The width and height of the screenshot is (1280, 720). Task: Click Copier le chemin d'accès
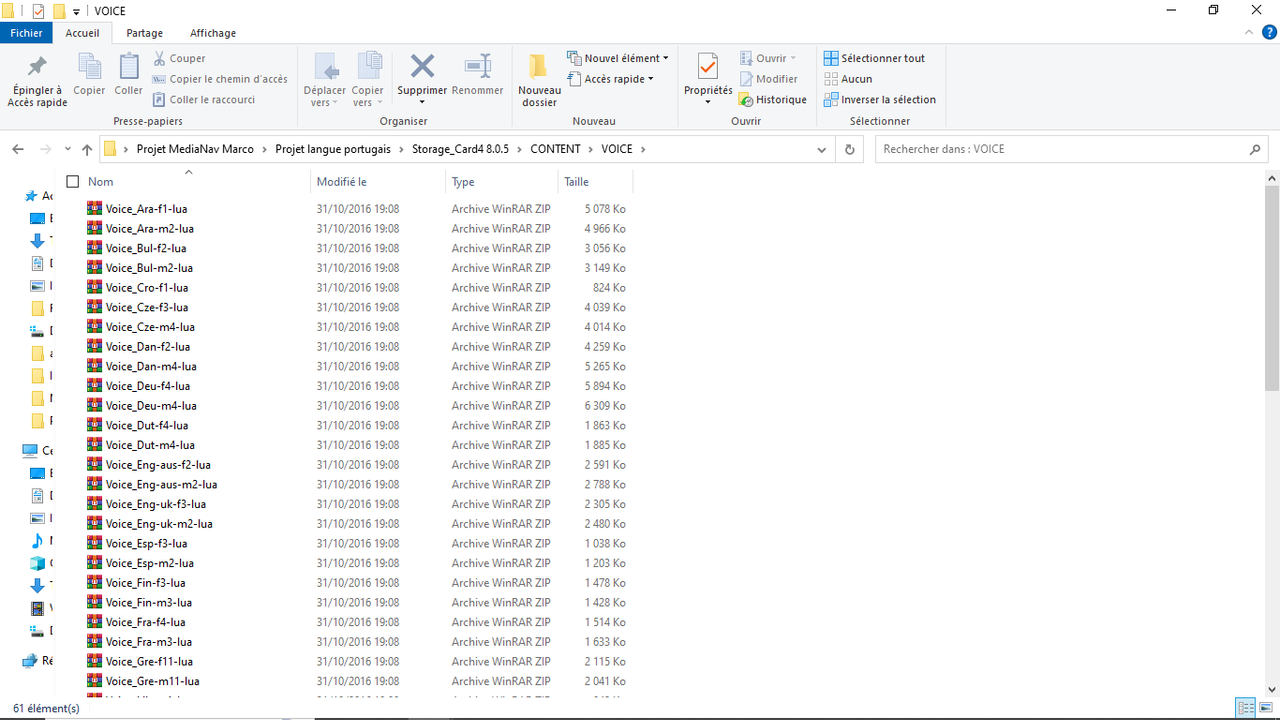coord(220,79)
